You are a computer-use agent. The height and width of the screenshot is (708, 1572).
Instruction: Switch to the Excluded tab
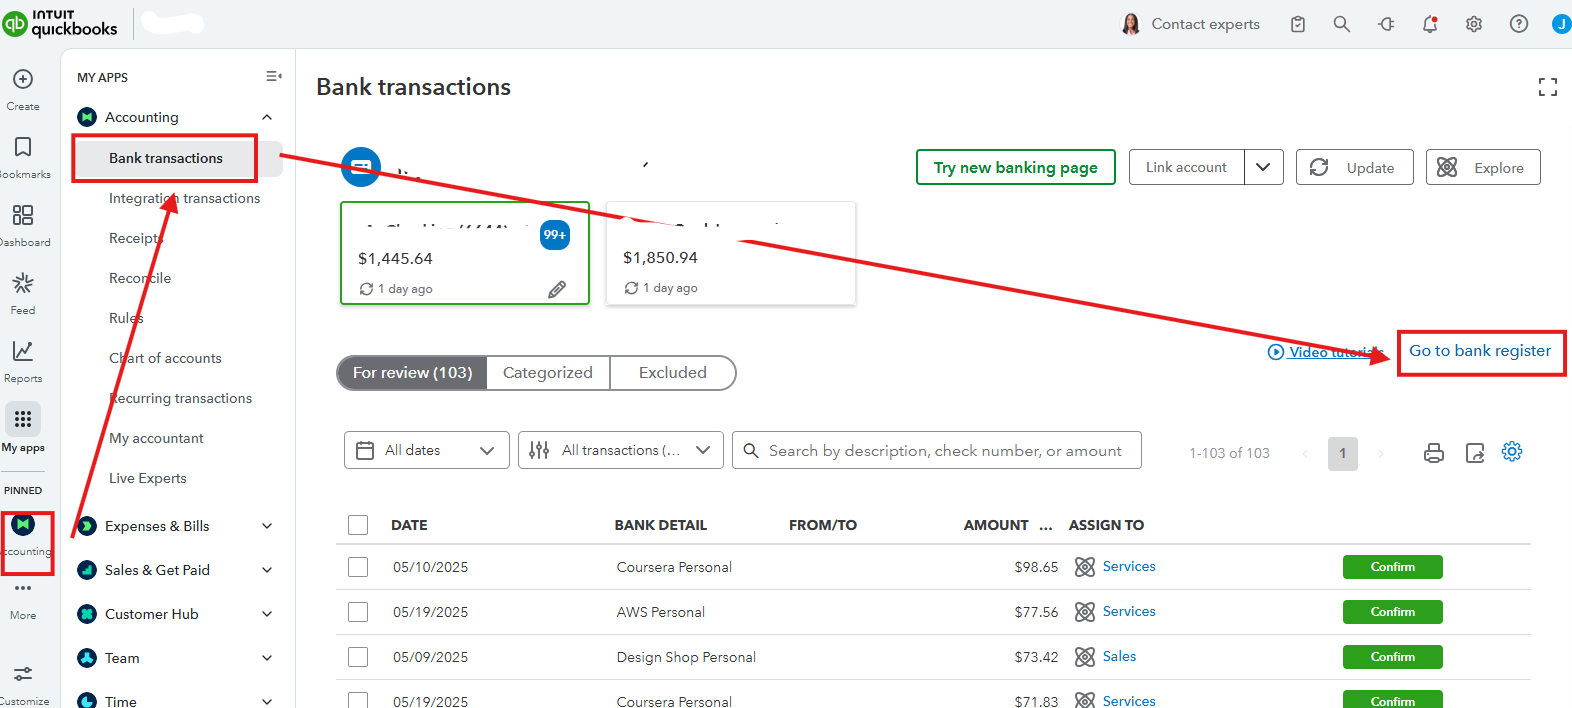coord(673,373)
